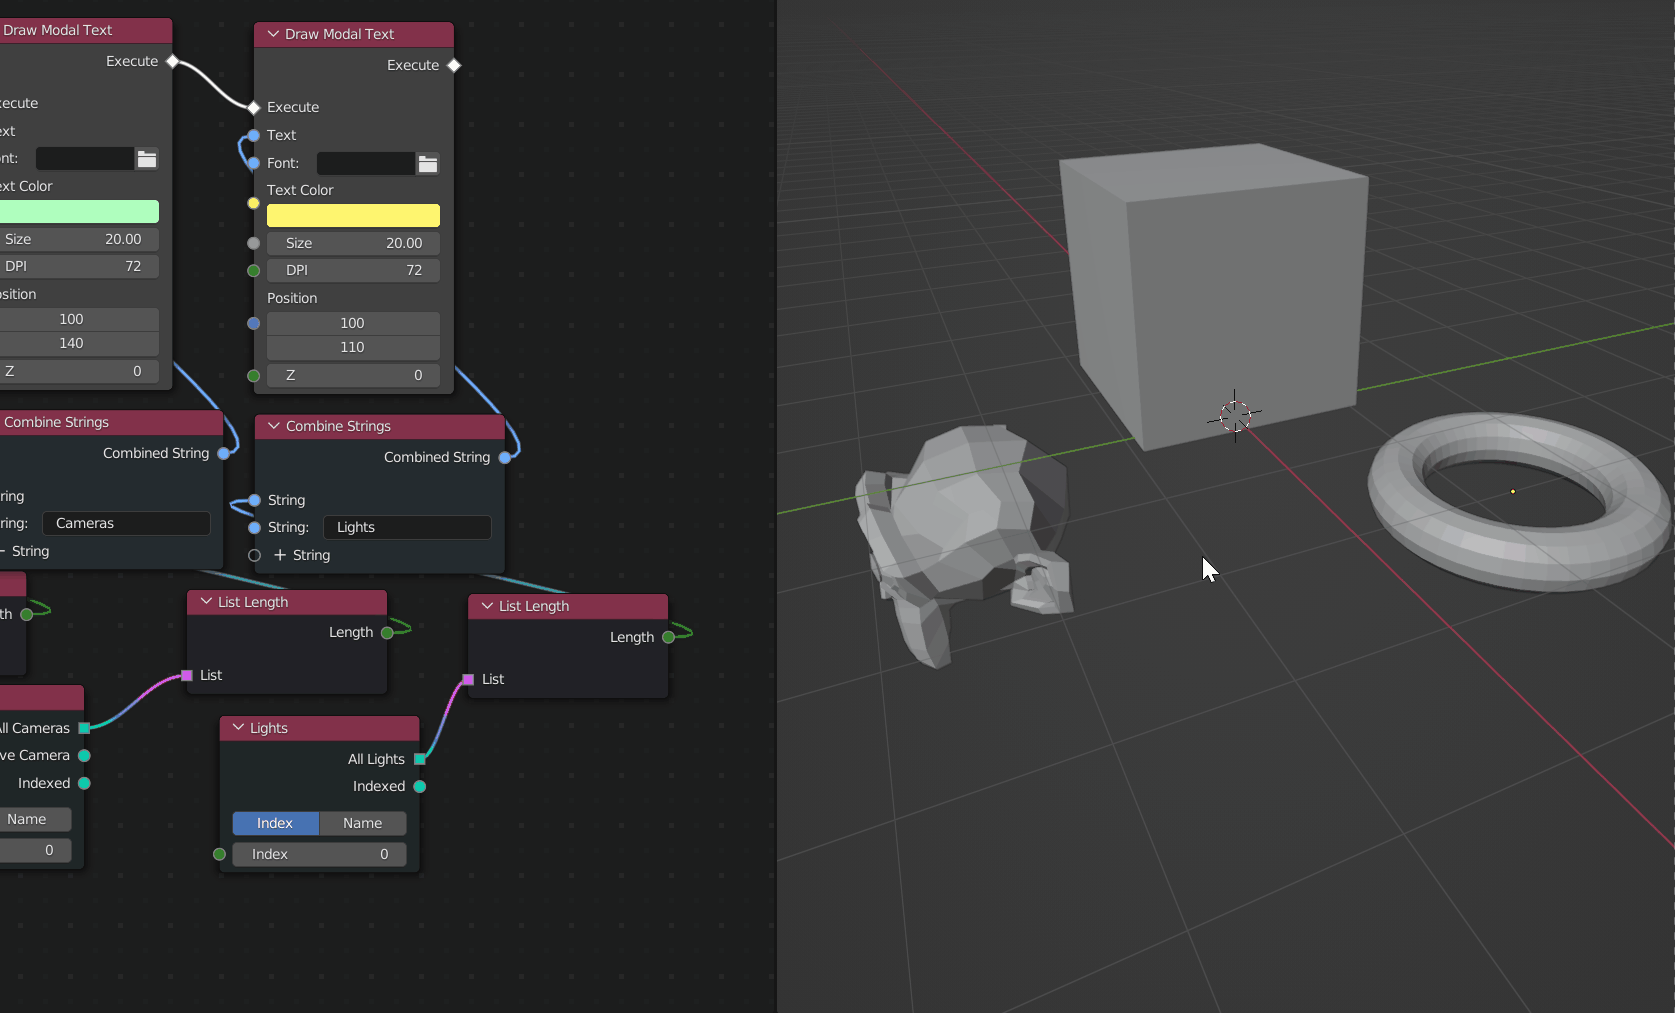Screen dimensions: 1675x1013
Task: Open font file browser in right Draw Modal Text node
Action: [428, 164]
